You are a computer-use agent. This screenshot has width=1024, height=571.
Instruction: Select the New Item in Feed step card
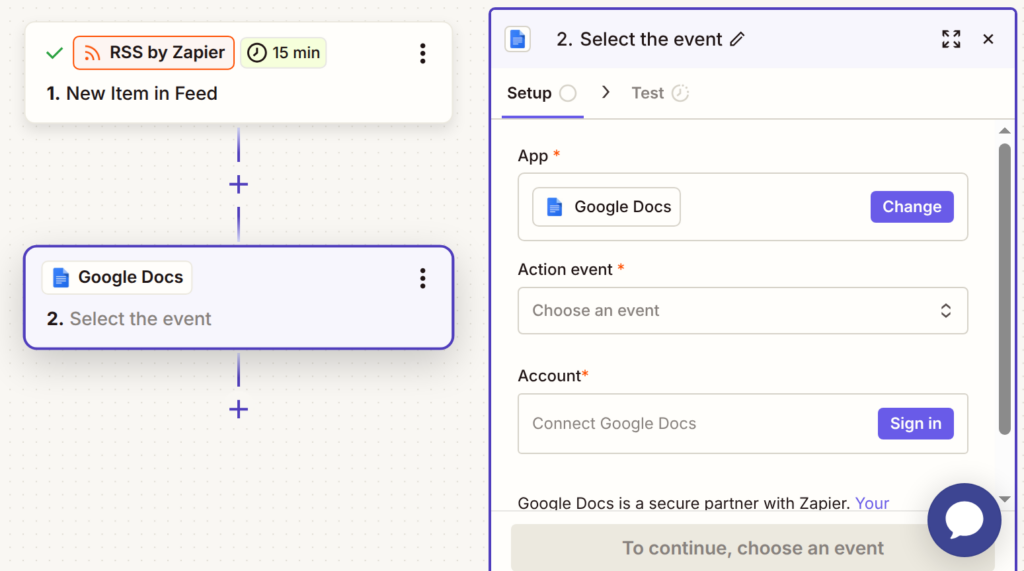238,73
